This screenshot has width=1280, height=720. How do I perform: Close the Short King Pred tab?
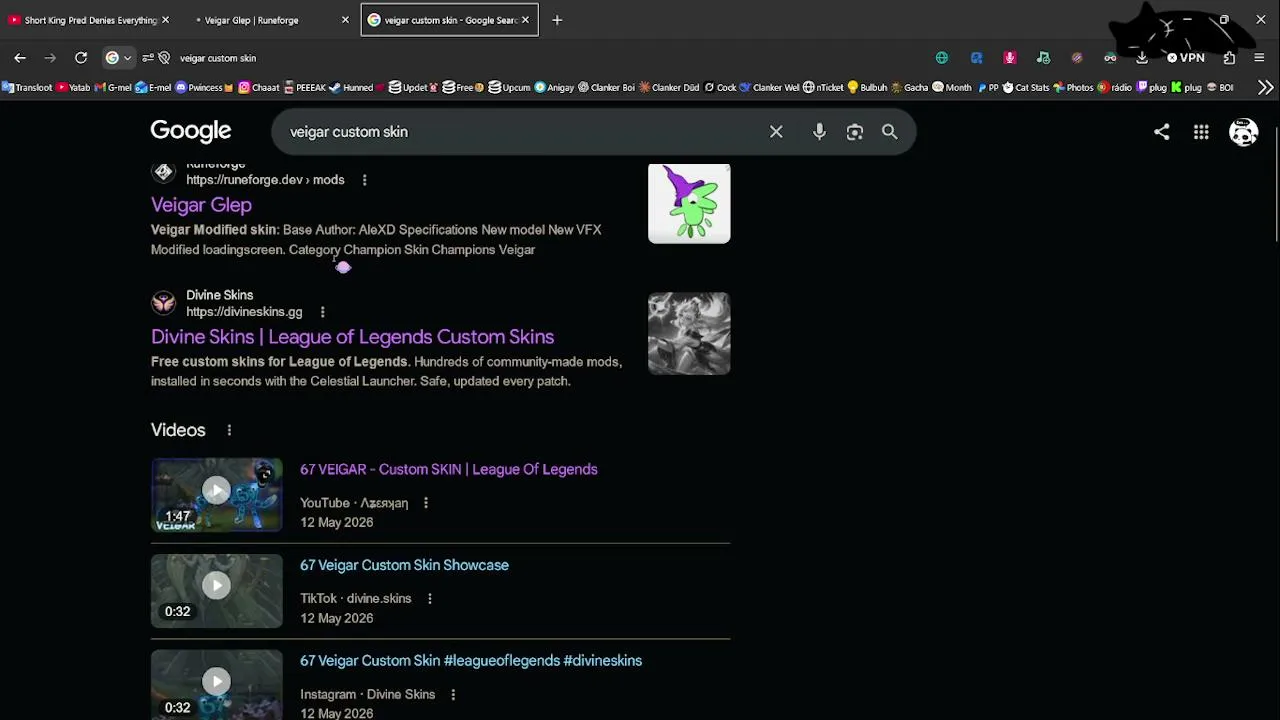click(x=165, y=20)
